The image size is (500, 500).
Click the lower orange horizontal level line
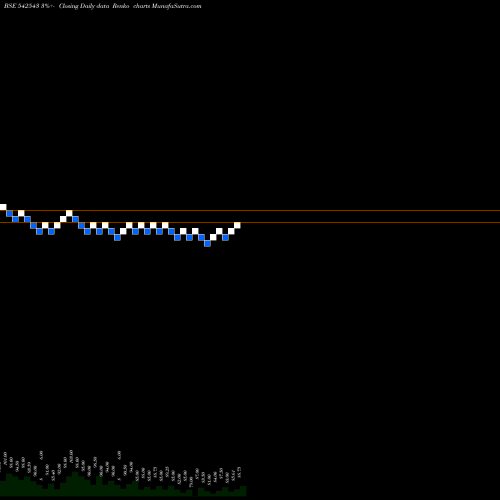point(250,222)
